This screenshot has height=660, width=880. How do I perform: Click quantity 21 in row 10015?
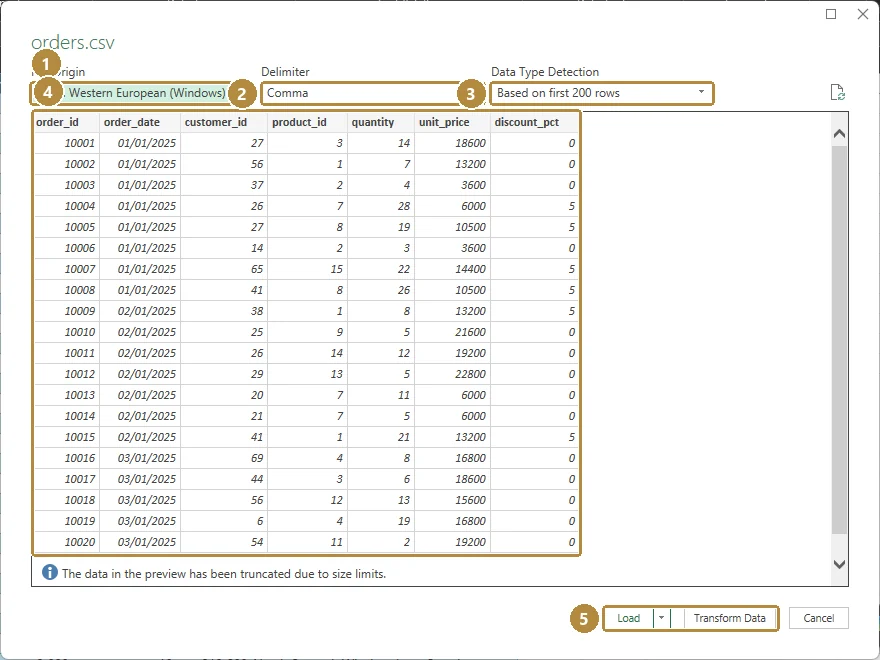[381, 437]
